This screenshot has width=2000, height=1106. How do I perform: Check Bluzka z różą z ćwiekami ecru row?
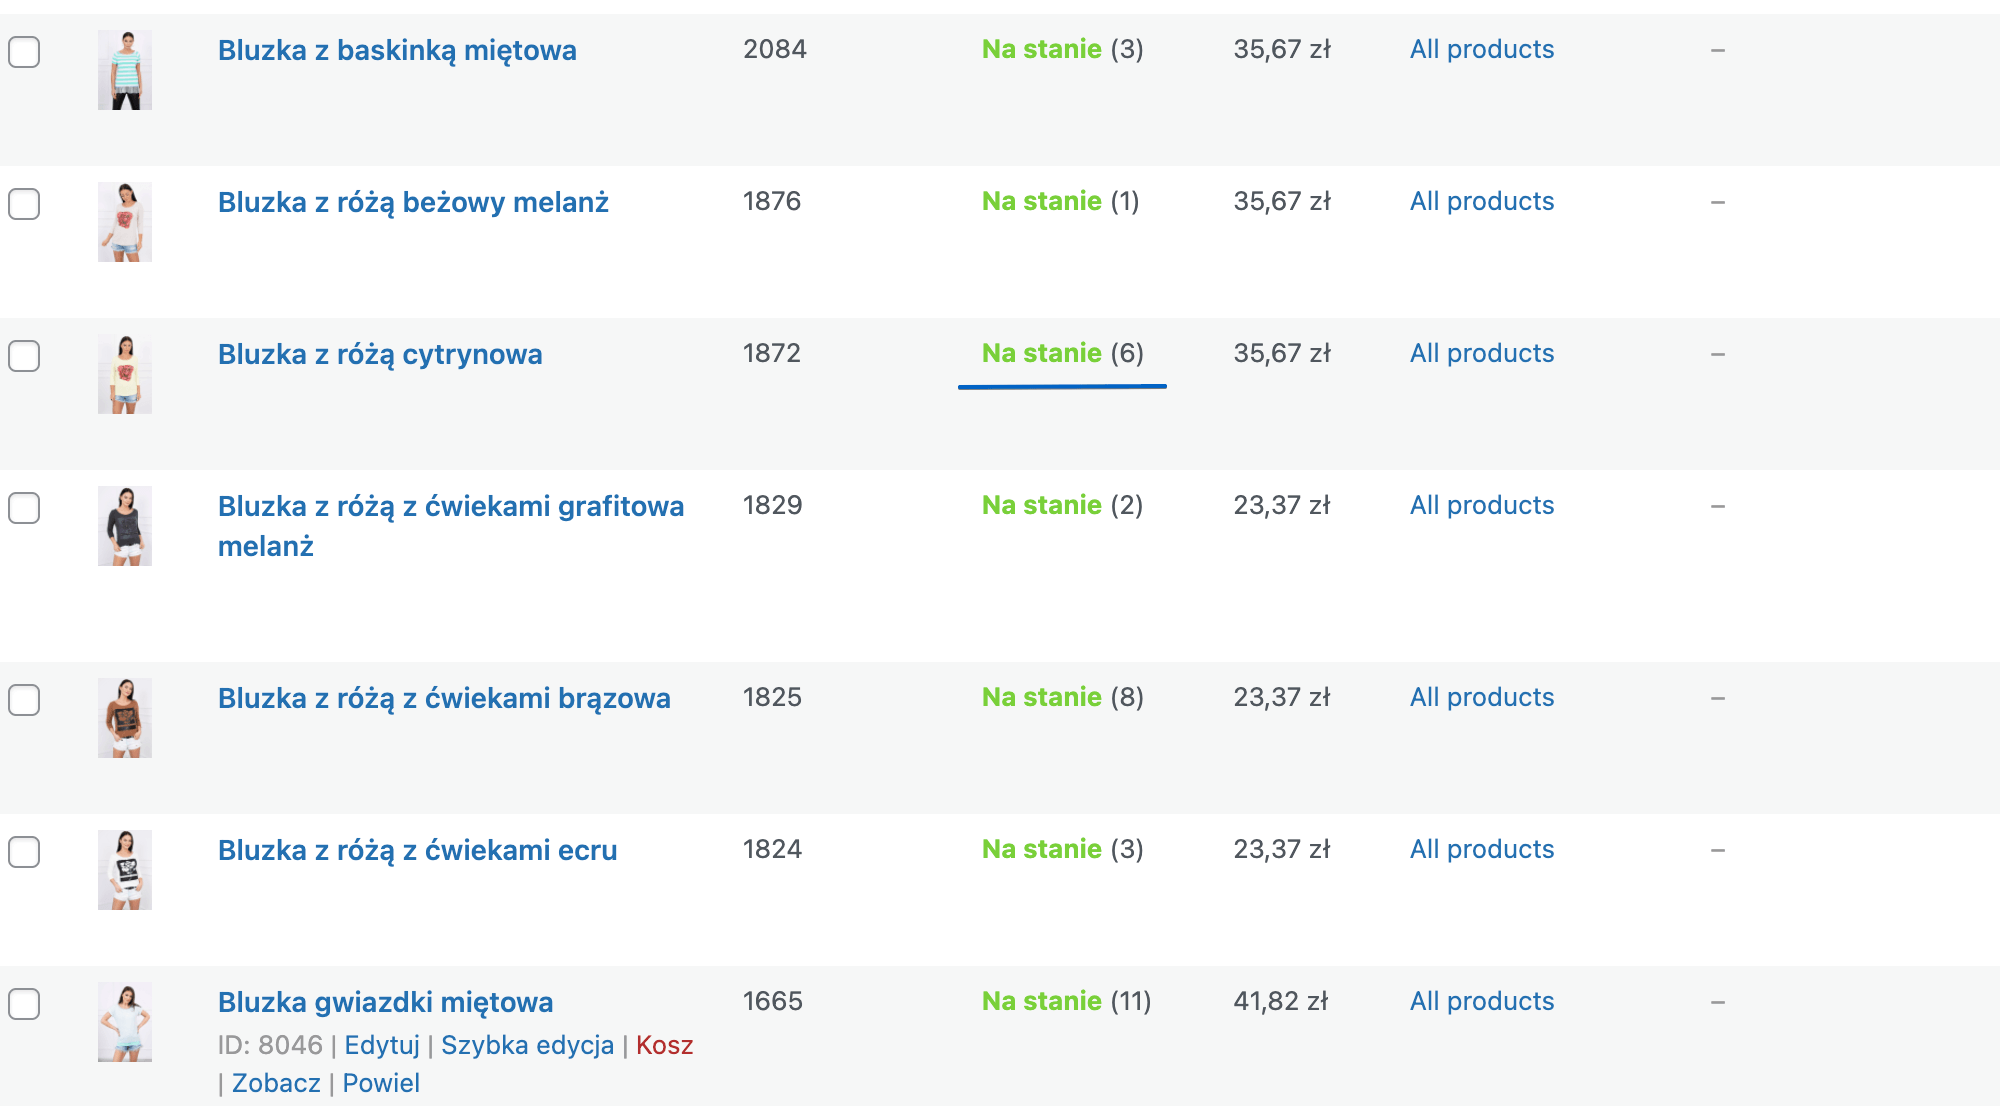24,851
